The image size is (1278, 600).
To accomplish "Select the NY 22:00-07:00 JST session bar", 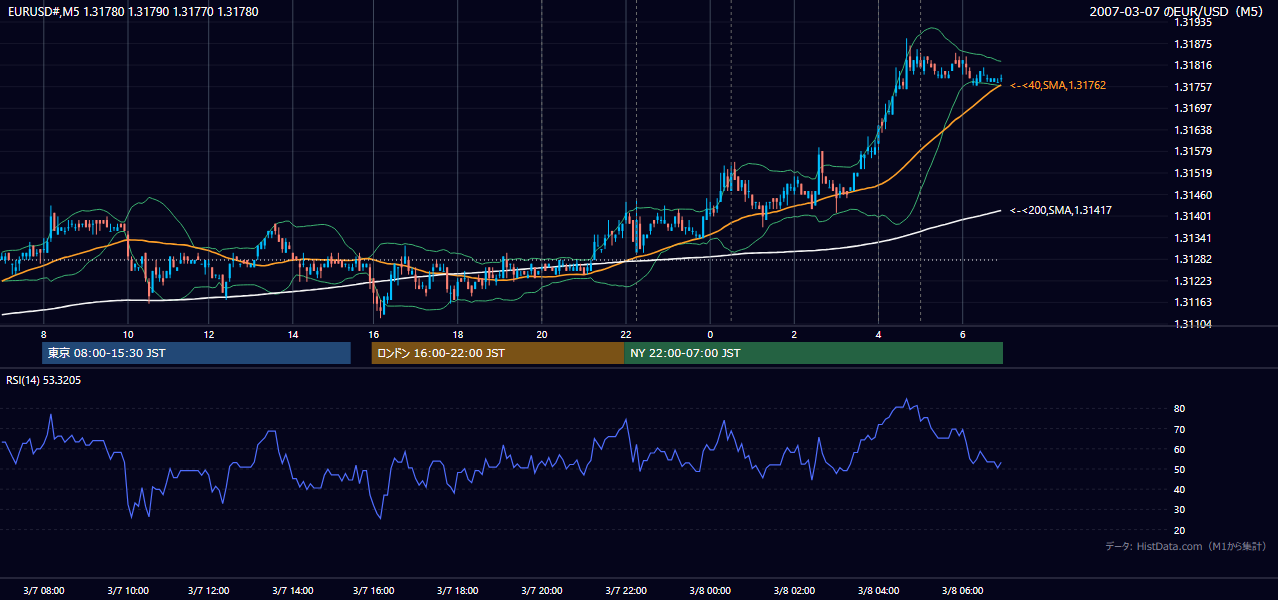I will [x=813, y=353].
